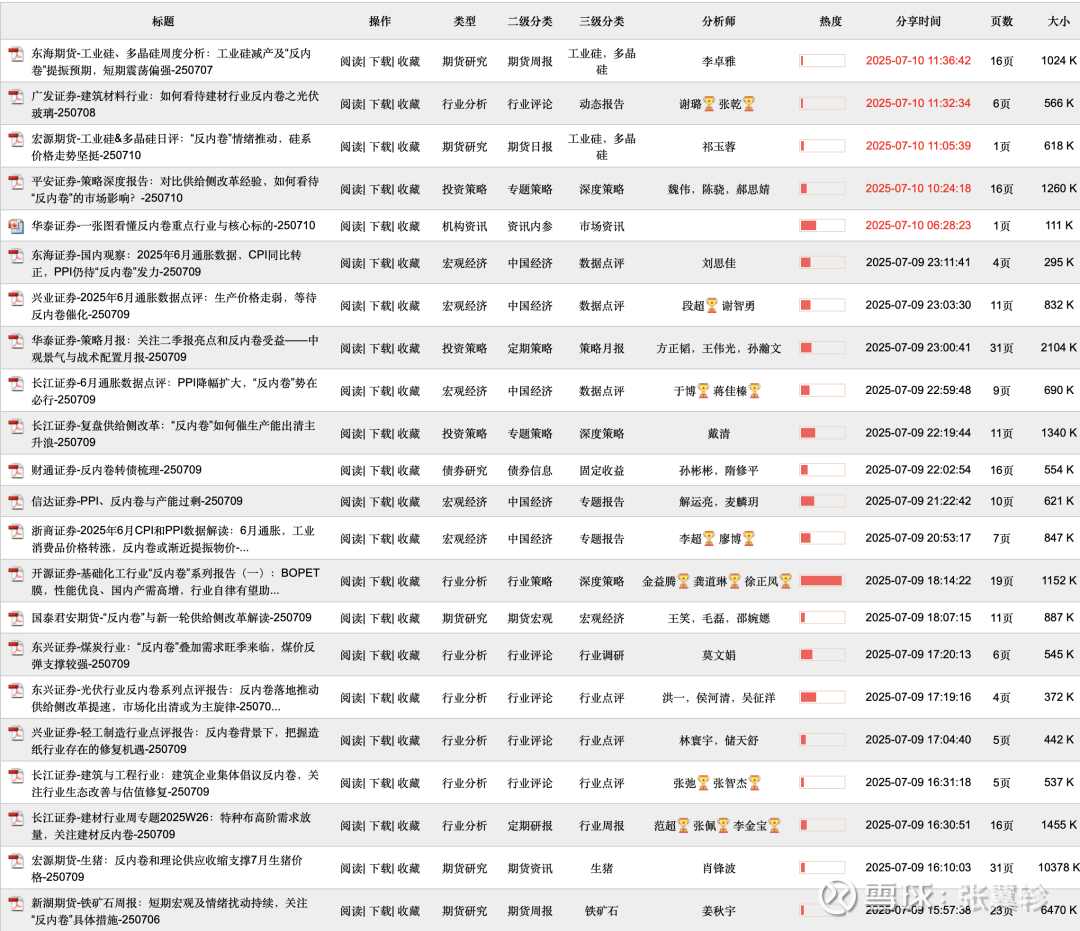Click analyst name 李卓雅
This screenshot has width=1080, height=931.
tap(718, 62)
